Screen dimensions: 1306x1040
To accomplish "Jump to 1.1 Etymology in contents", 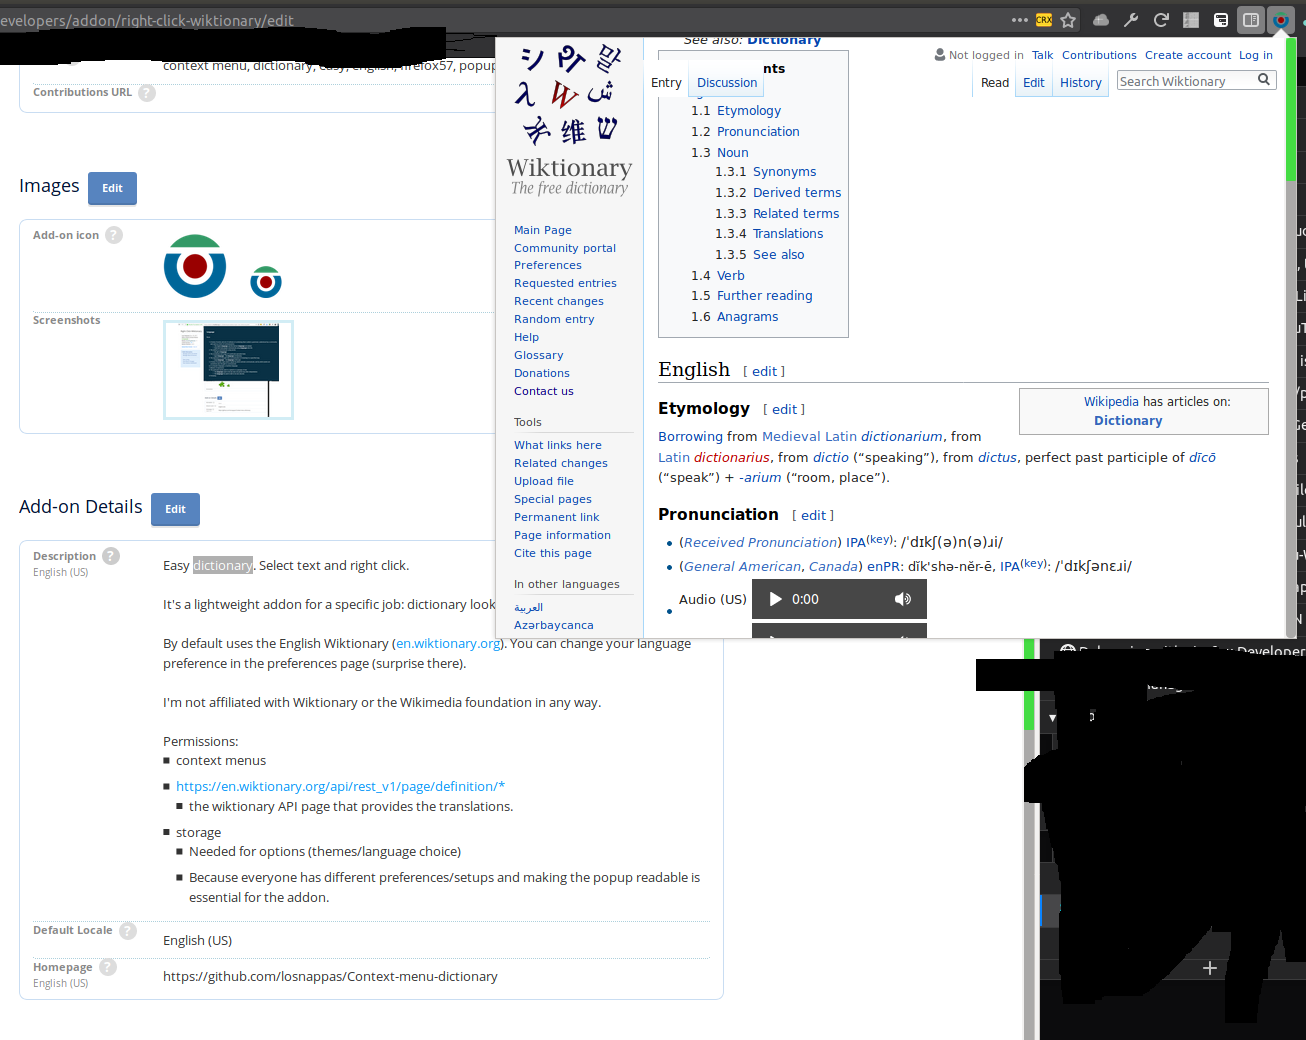I will [736, 111].
